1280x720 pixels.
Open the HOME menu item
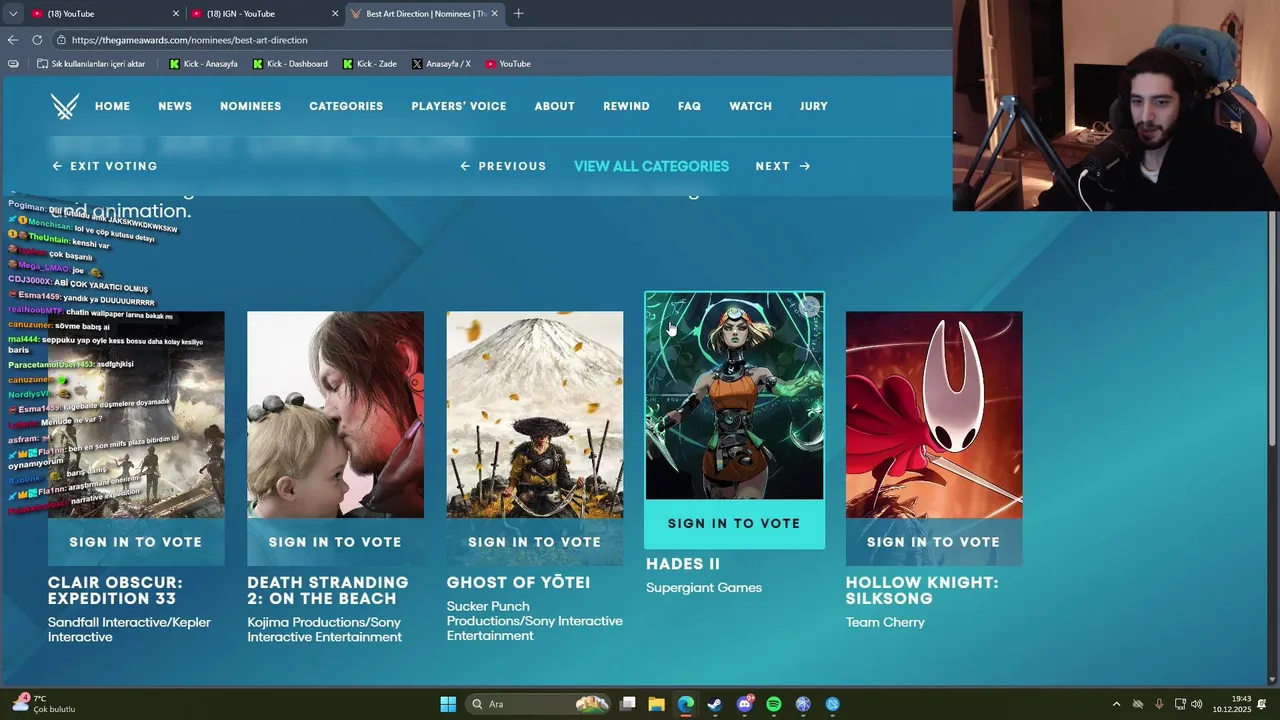[112, 106]
